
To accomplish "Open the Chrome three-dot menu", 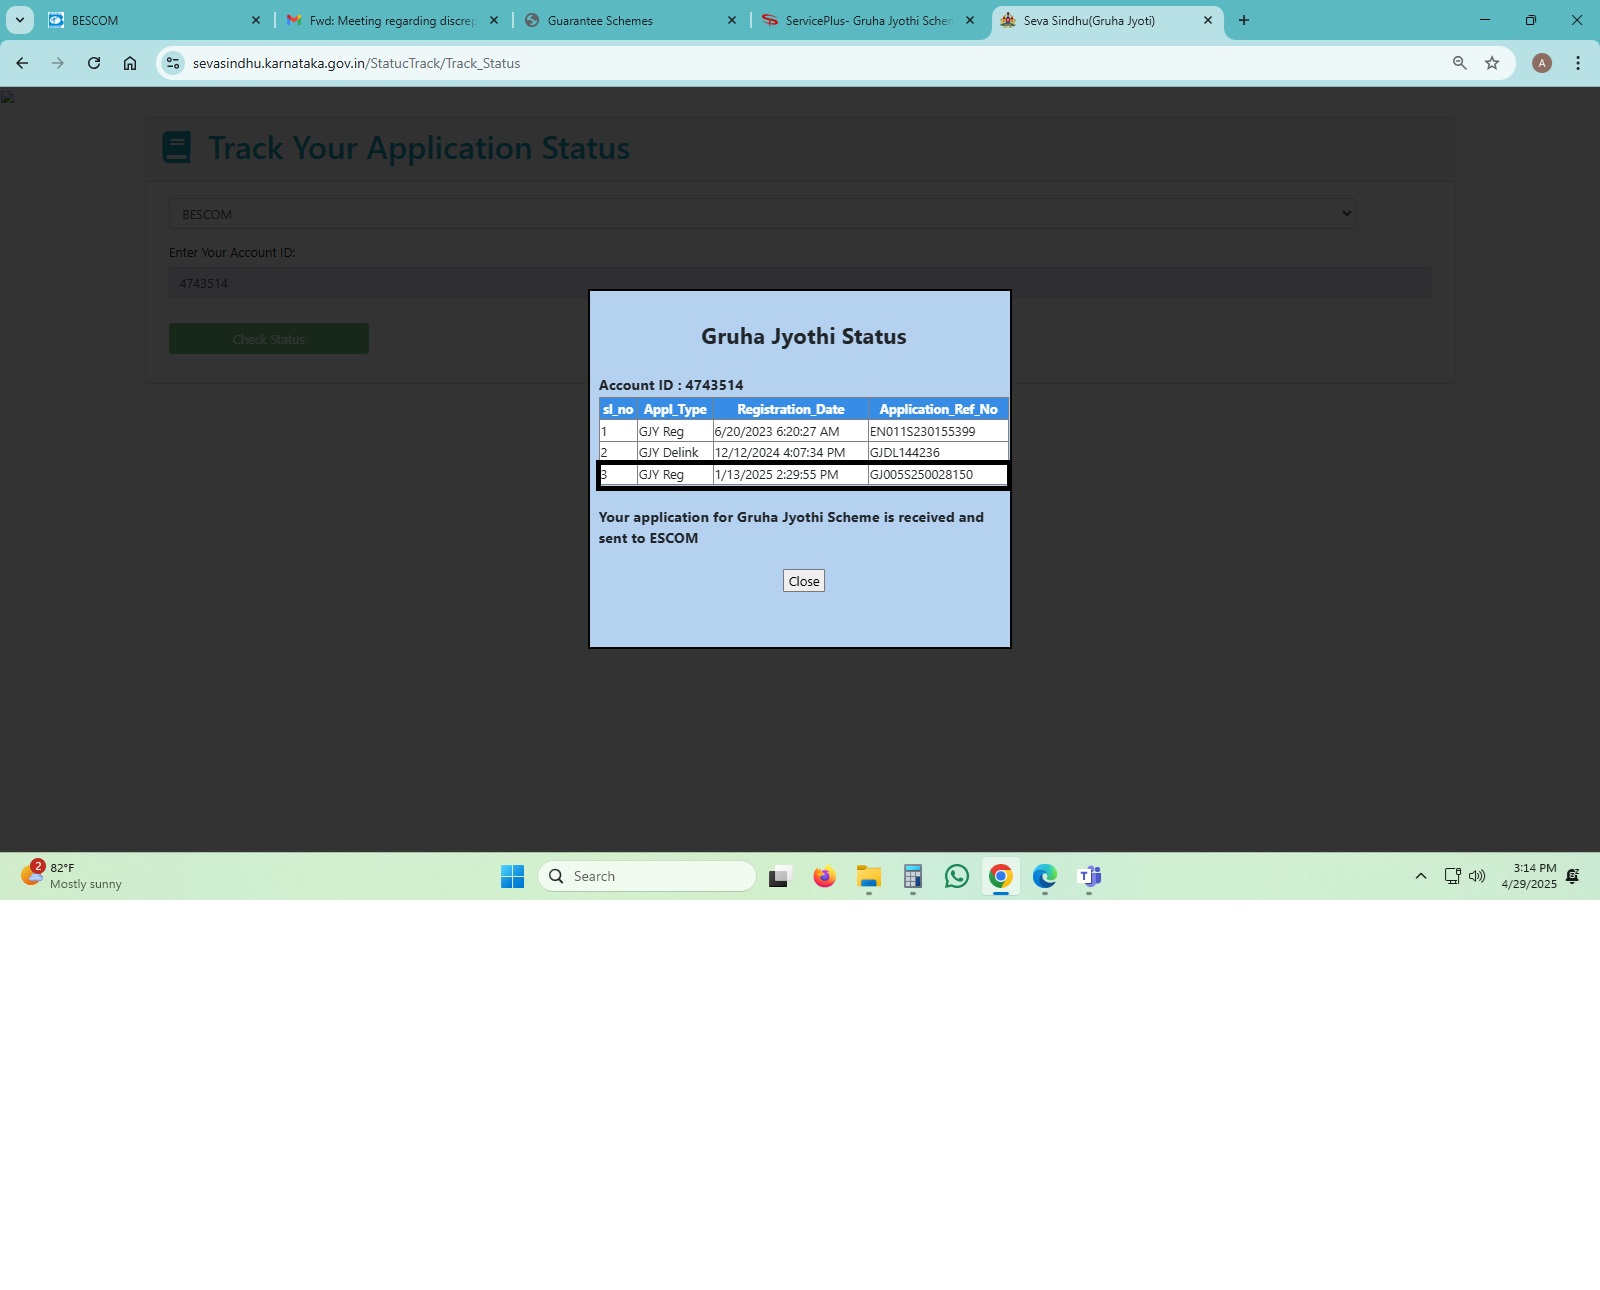I will point(1578,63).
